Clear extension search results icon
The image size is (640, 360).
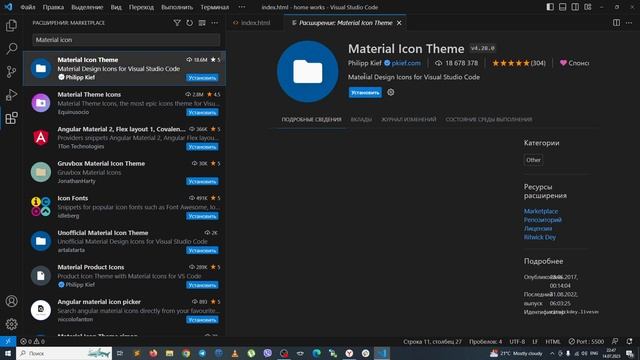coord(202,23)
